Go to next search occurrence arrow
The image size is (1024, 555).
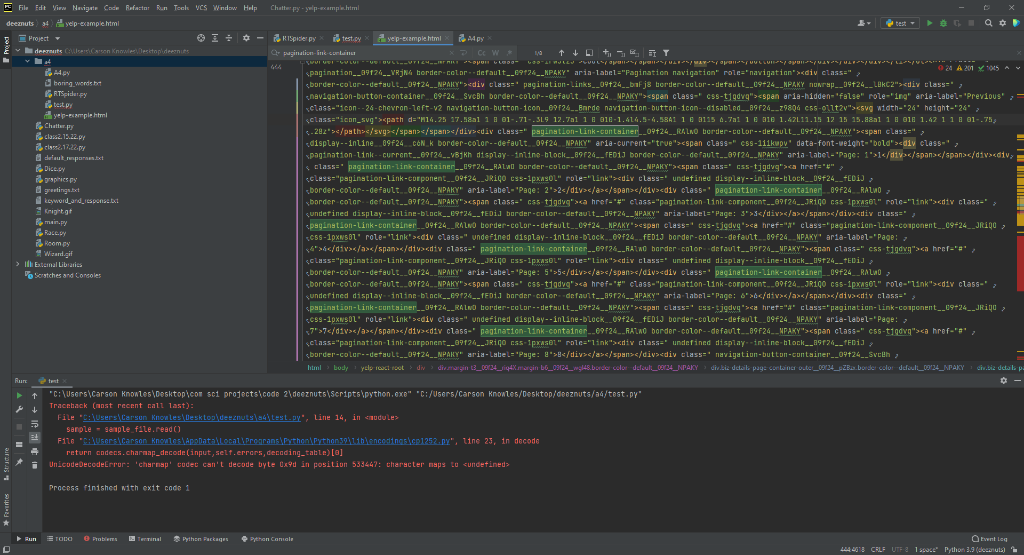[575, 52]
